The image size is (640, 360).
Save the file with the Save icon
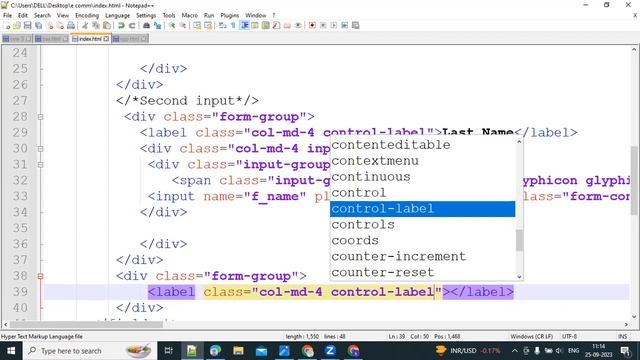(27, 25)
